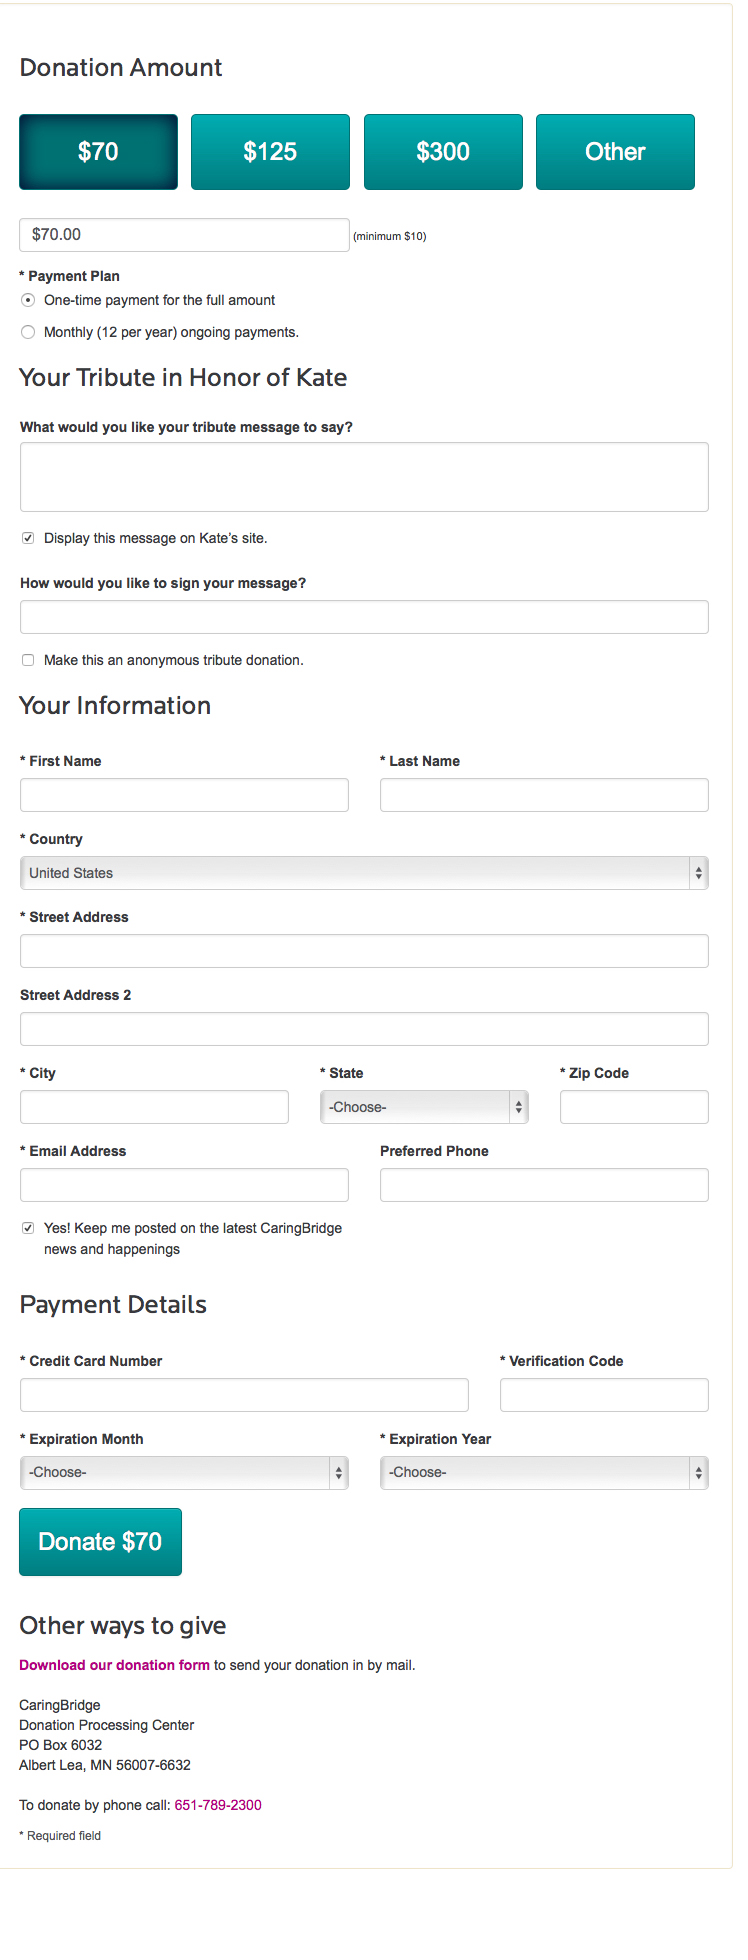Click the Verification Code field
748x1960 pixels.
tap(604, 1395)
